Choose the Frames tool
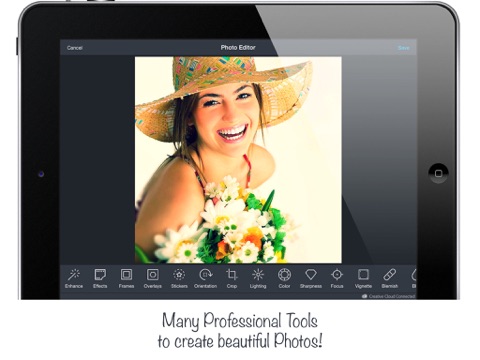Viewport: 480px width, 360px height. point(126,278)
